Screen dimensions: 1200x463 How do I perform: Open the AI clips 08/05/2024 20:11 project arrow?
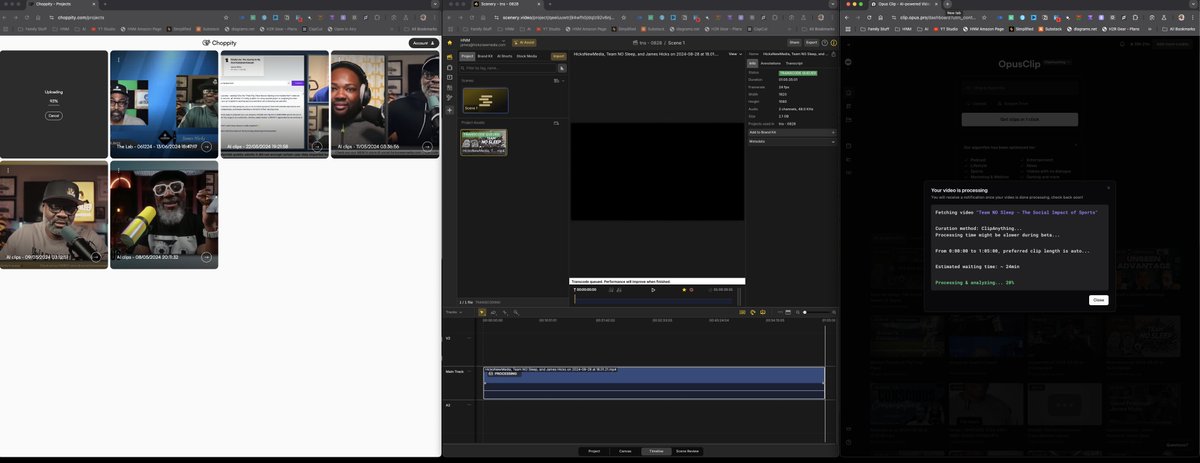coord(206,257)
